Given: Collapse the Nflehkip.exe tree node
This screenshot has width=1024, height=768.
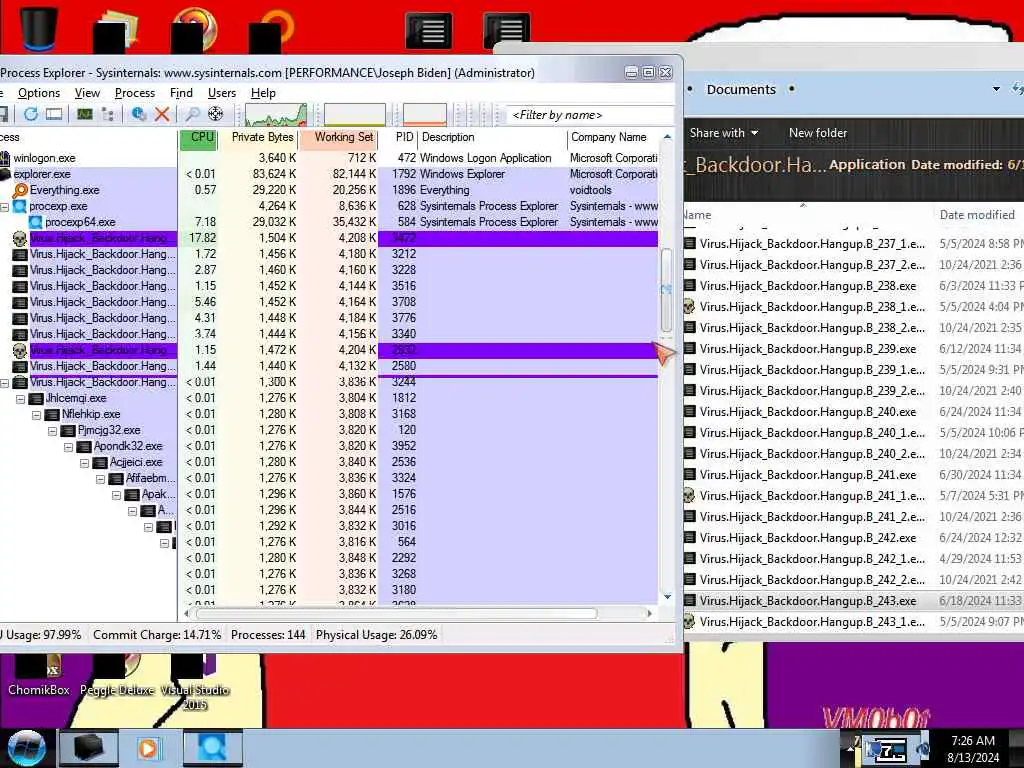Looking at the screenshot, I should click(37, 415).
